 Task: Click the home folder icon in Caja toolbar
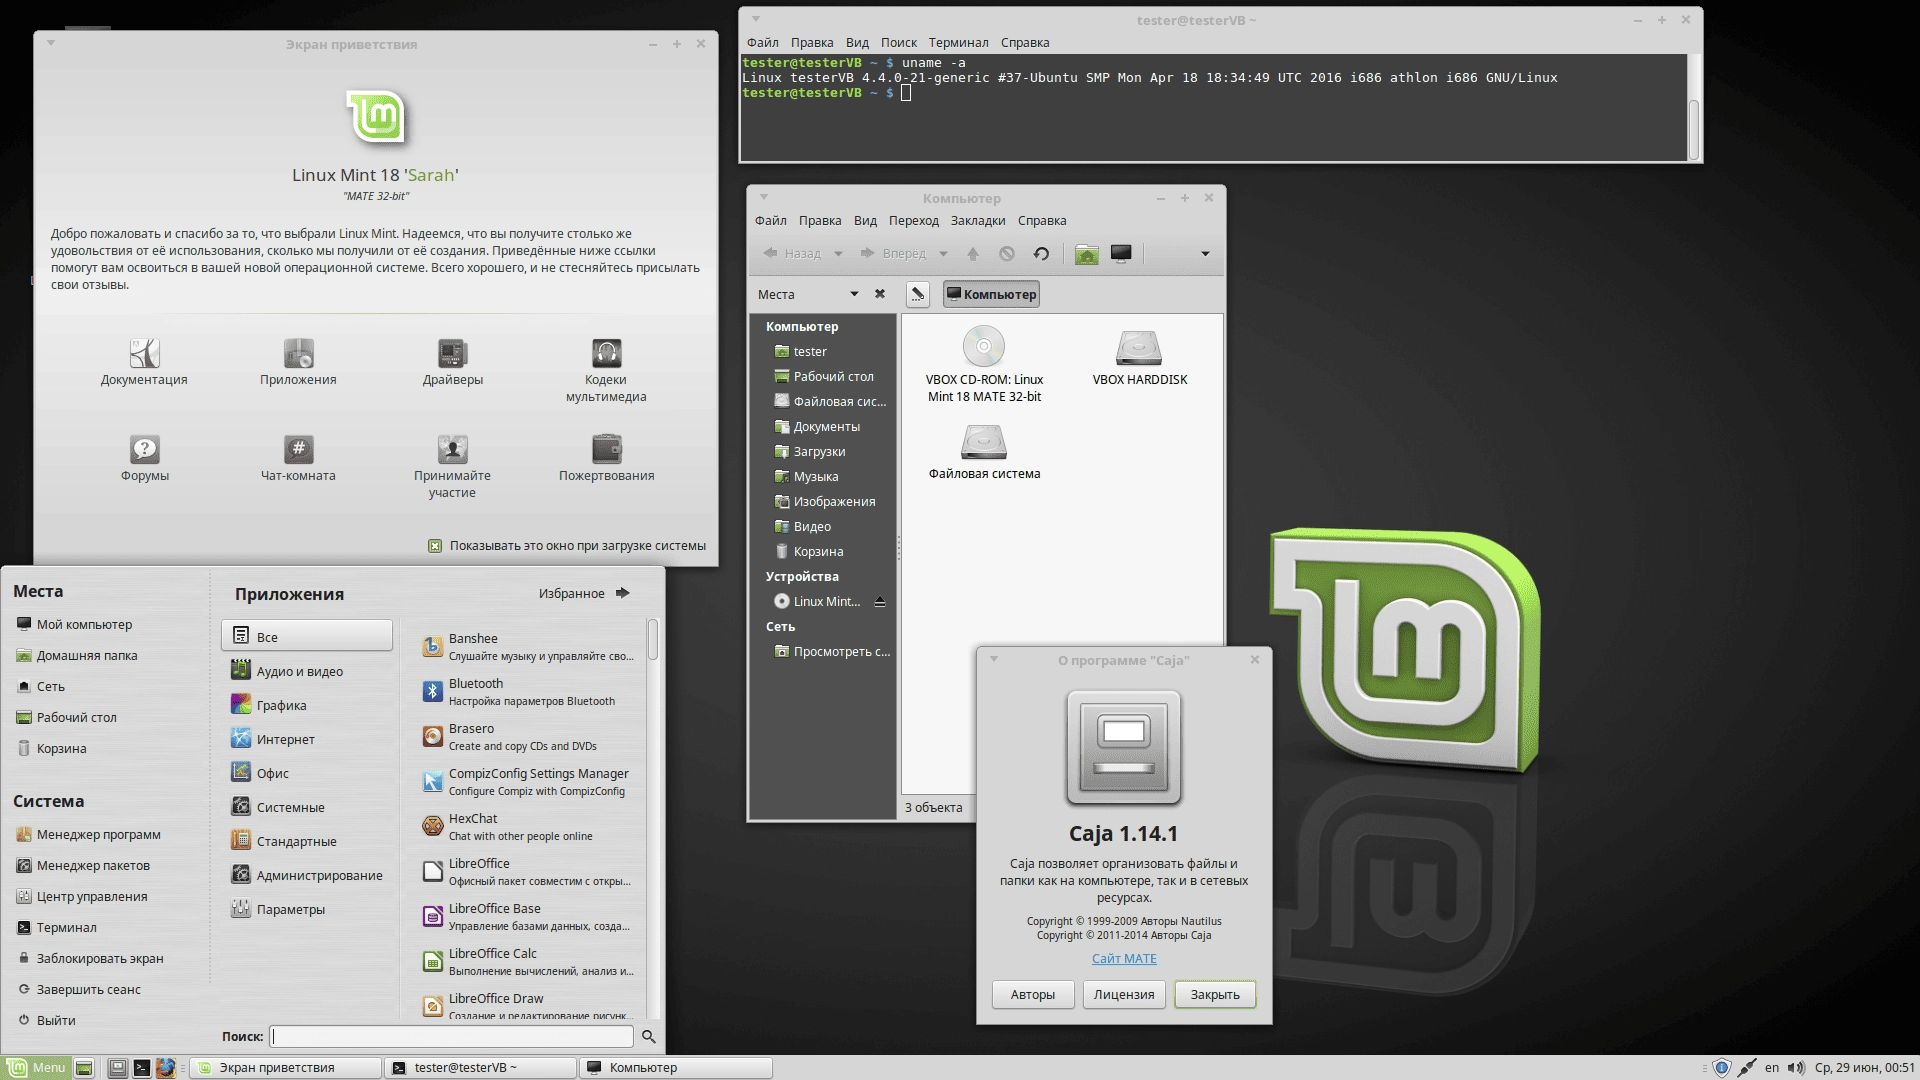(1087, 254)
